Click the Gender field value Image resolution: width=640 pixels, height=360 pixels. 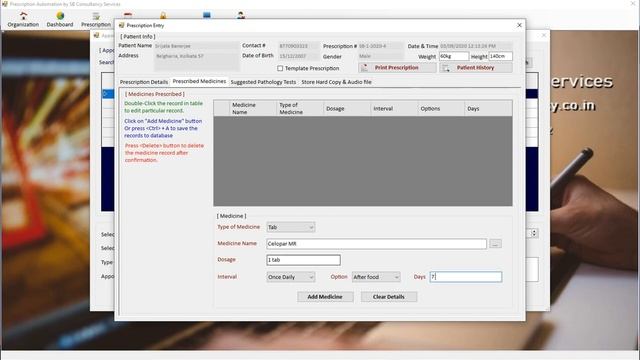[381, 56]
